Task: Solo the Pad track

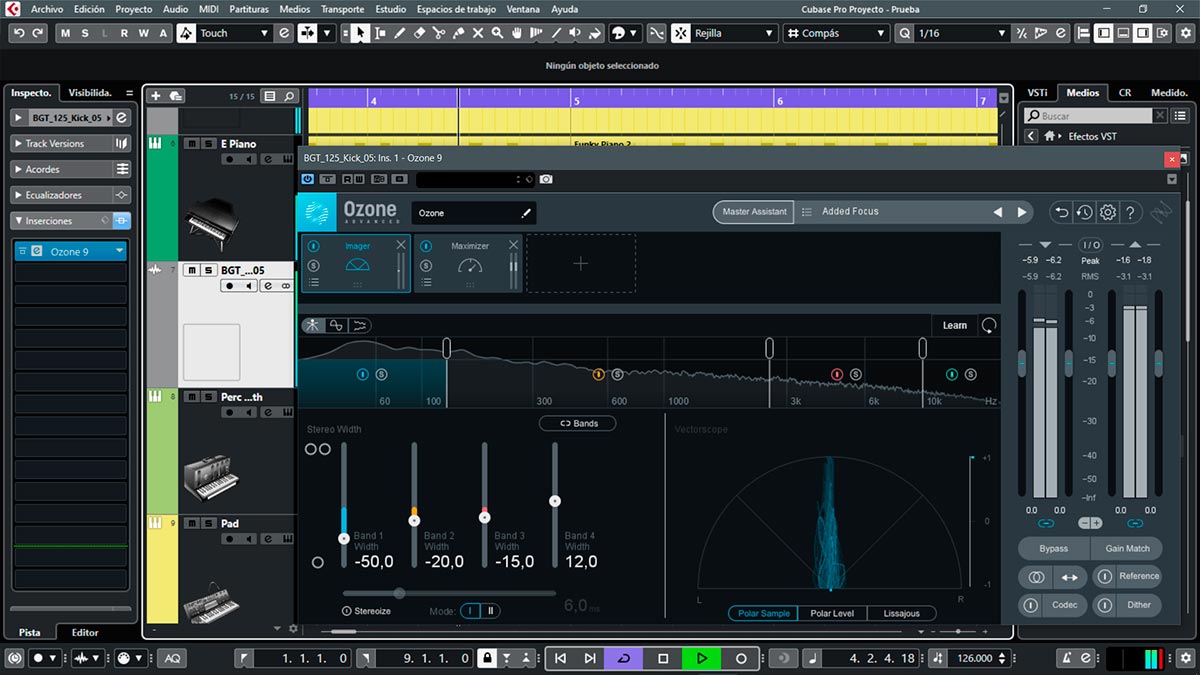Action: point(208,524)
